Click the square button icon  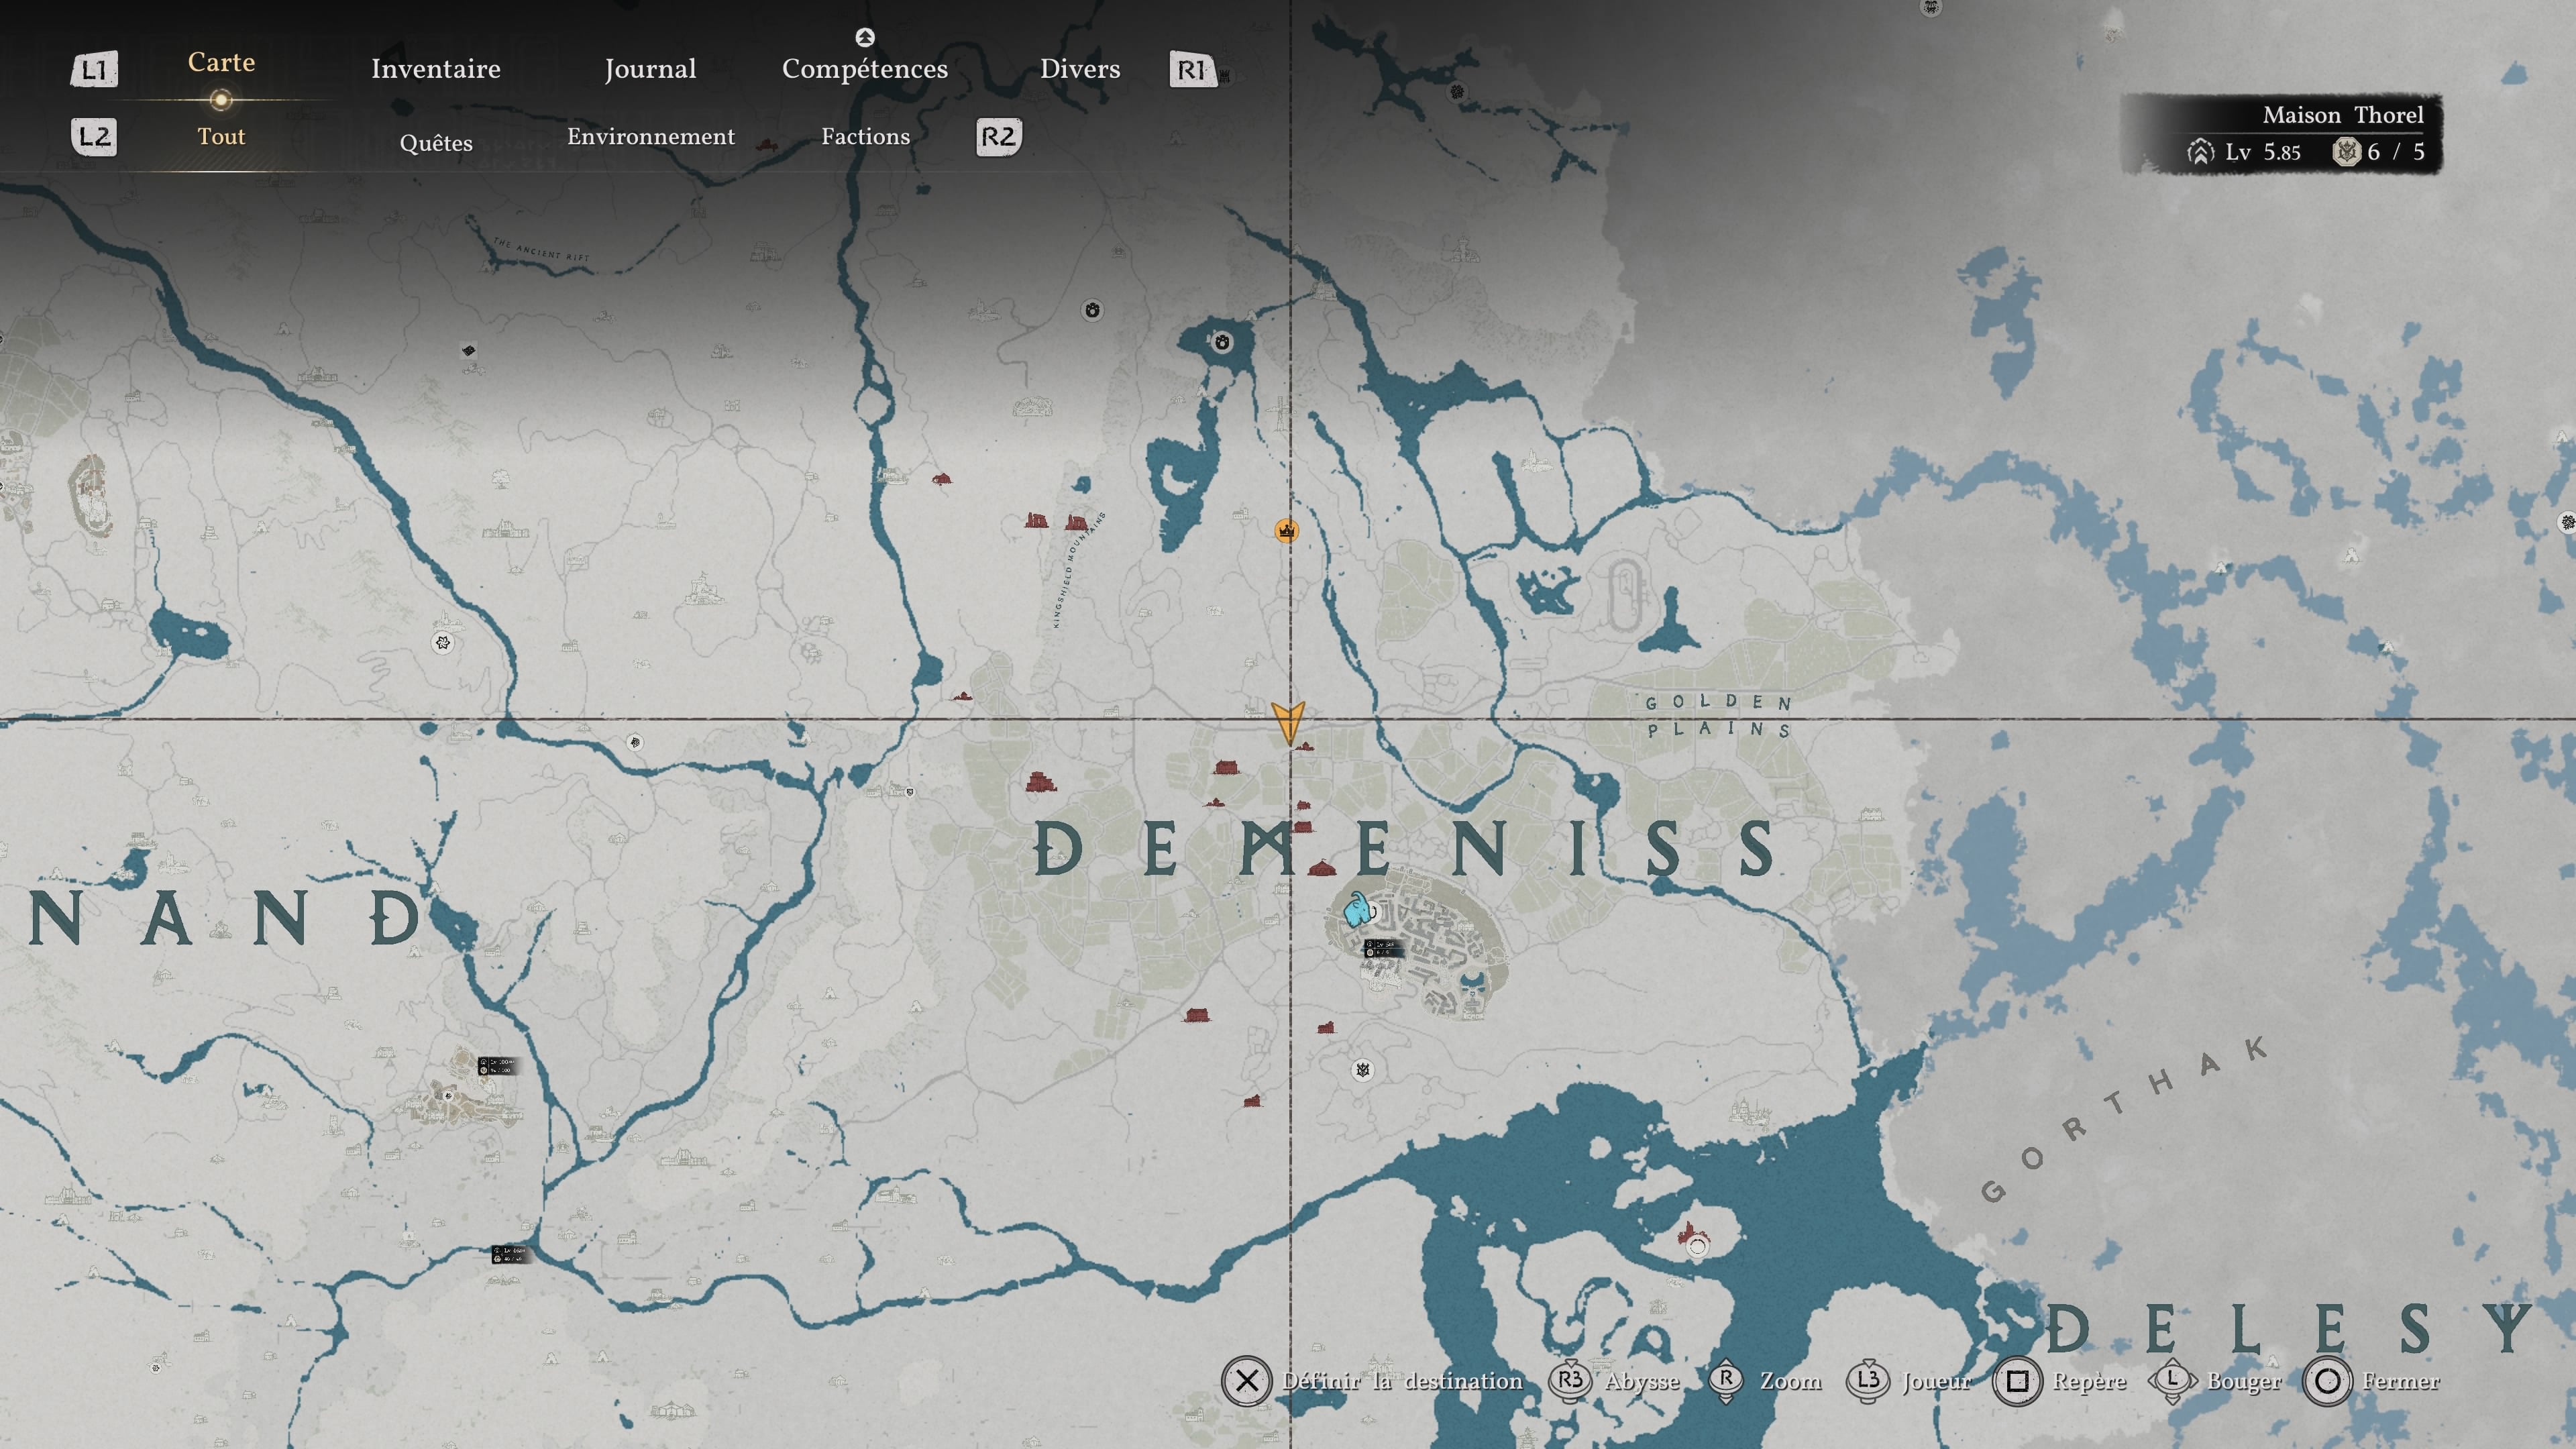(2017, 1381)
